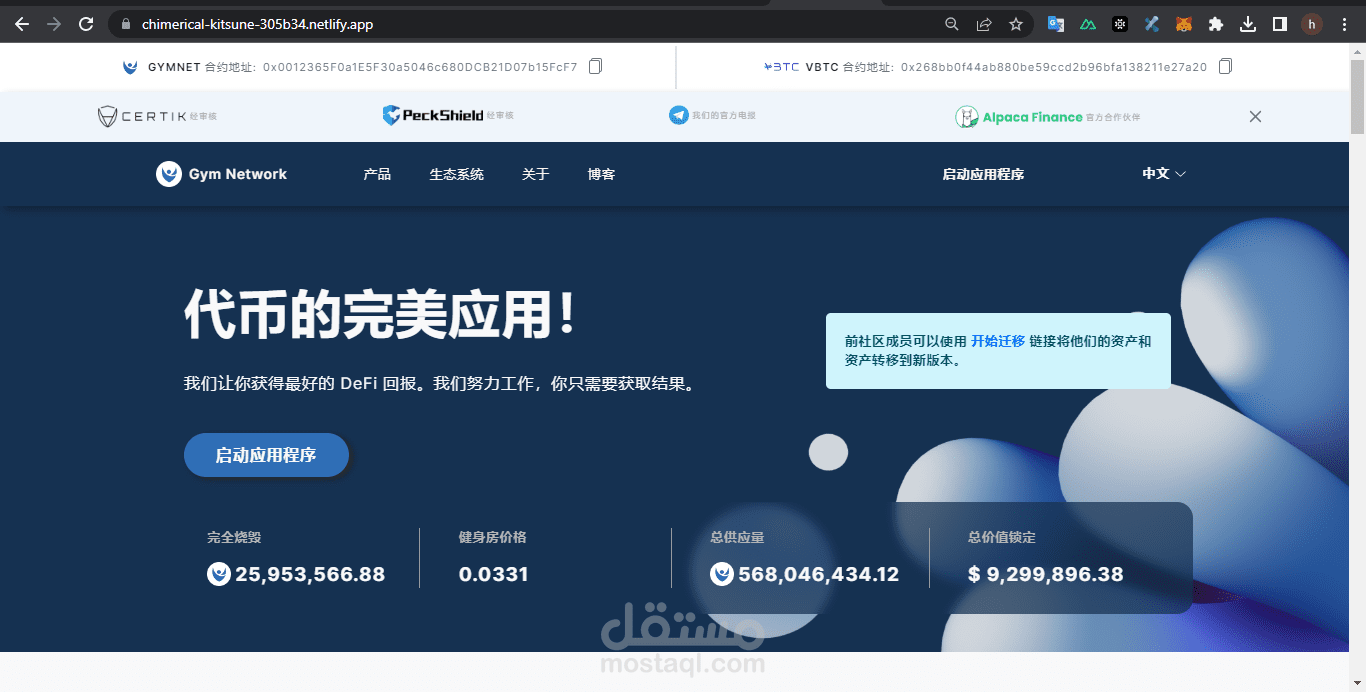
Task: Open the 中文 language dropdown
Action: pos(1163,173)
